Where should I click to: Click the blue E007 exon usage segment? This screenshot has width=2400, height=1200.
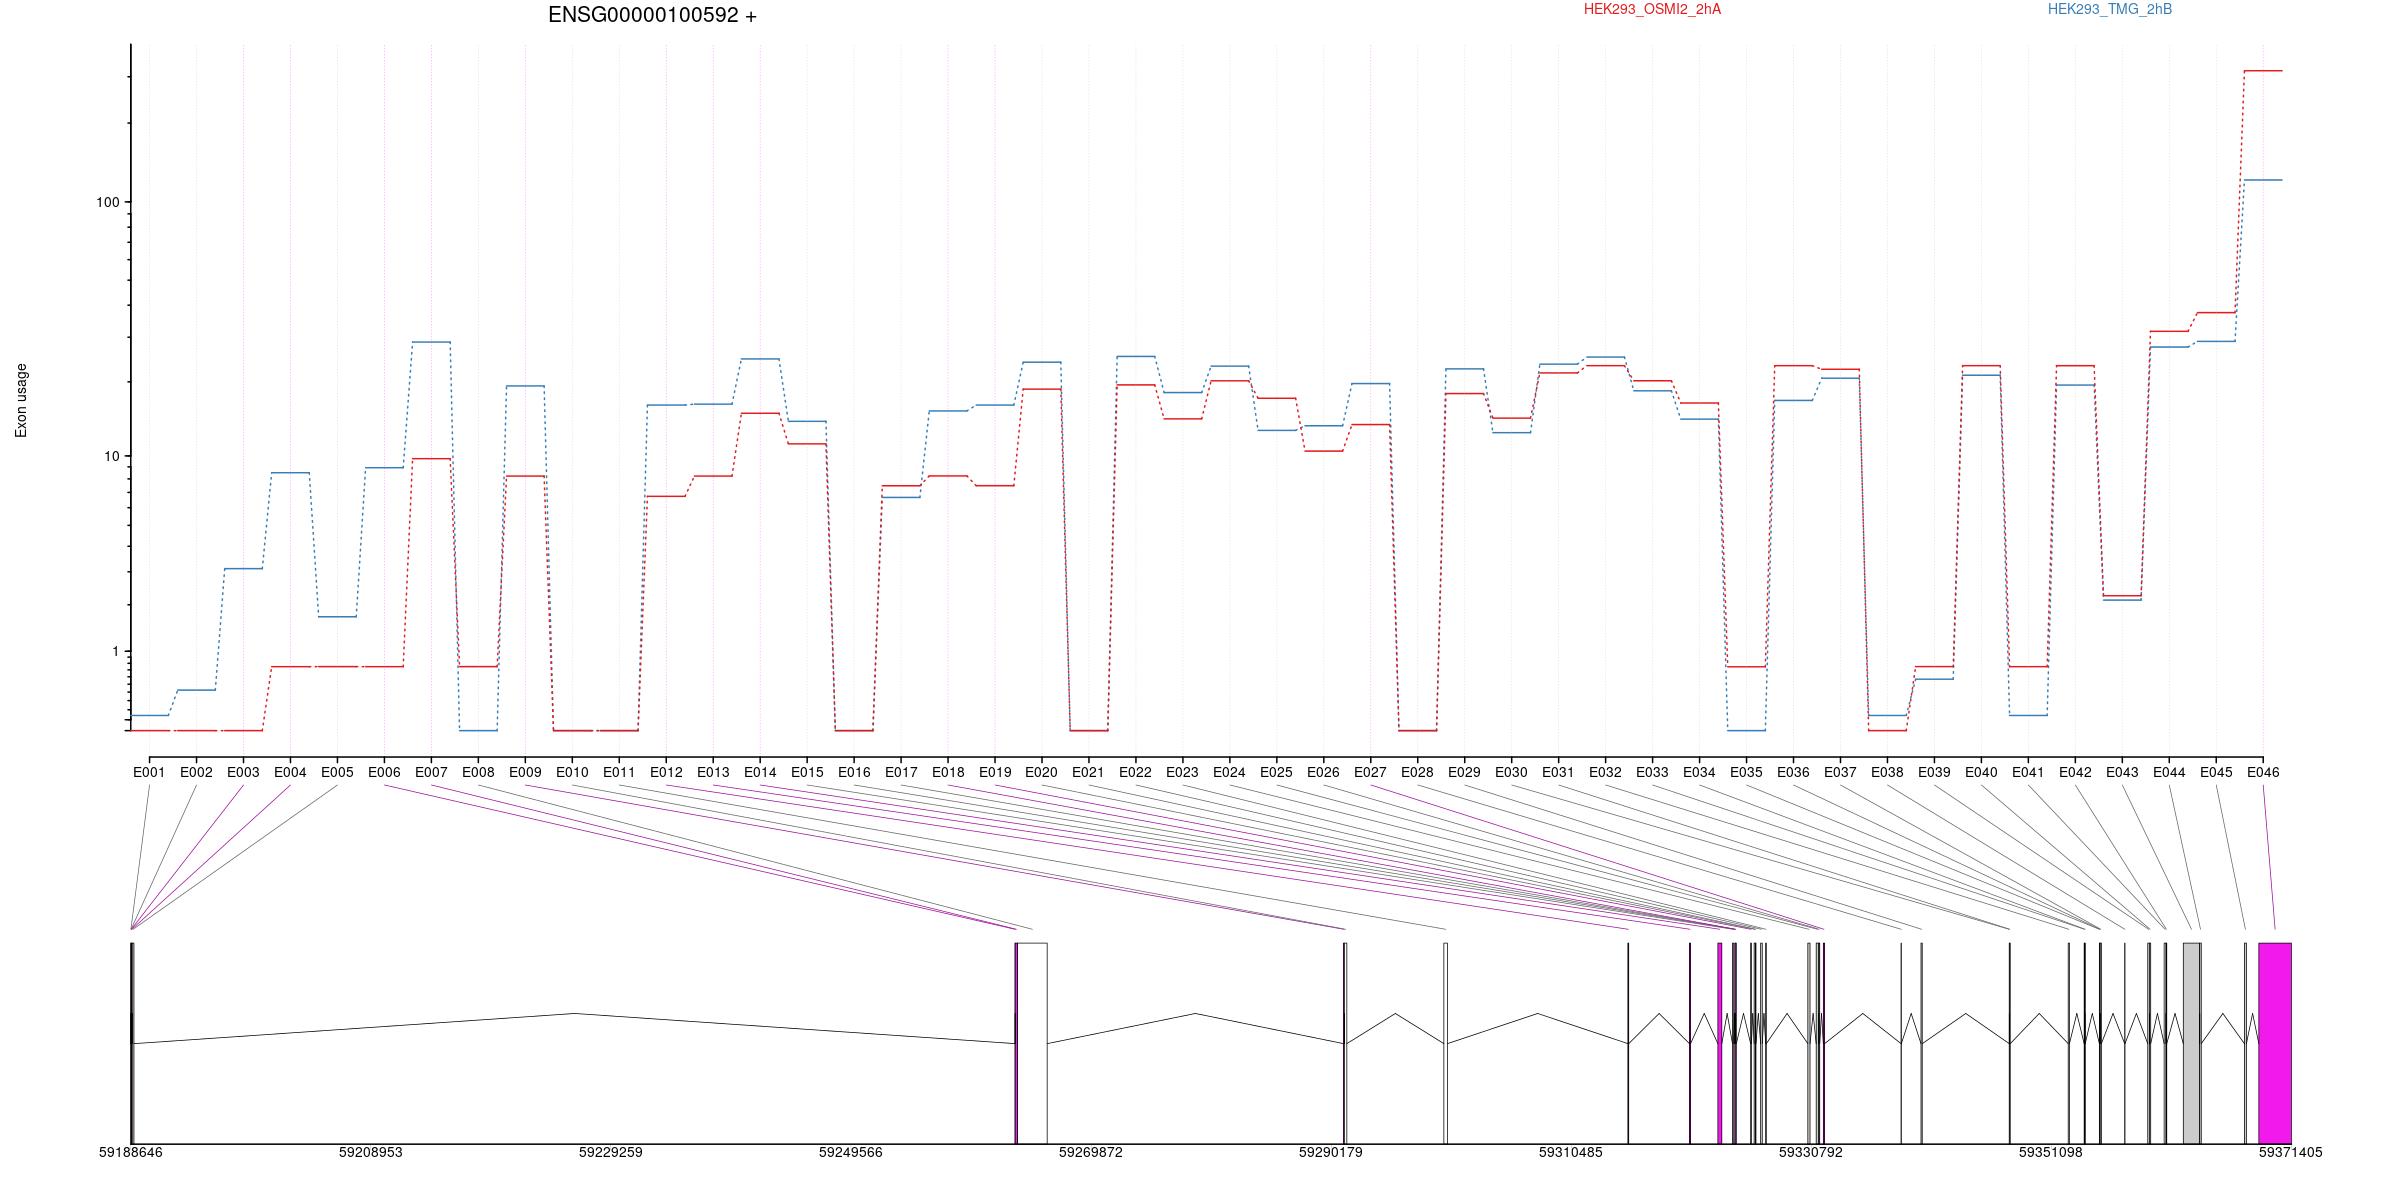click(431, 342)
